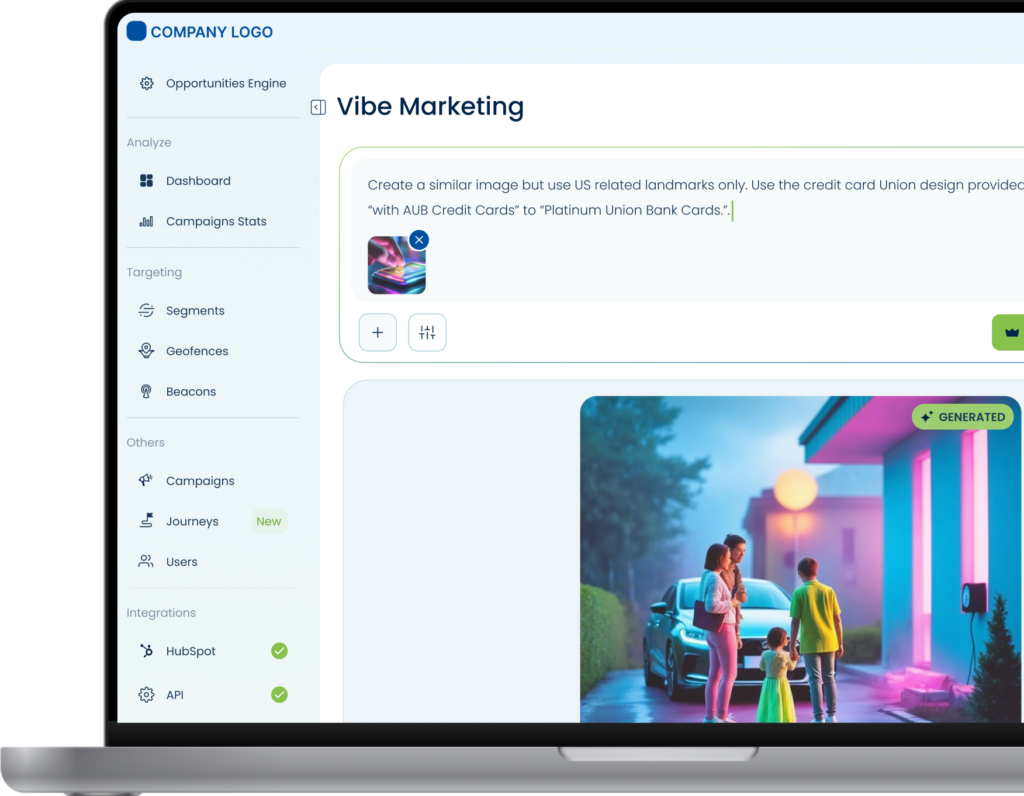Click the Beacons icon in sidebar
This screenshot has height=796, width=1024.
pos(146,392)
